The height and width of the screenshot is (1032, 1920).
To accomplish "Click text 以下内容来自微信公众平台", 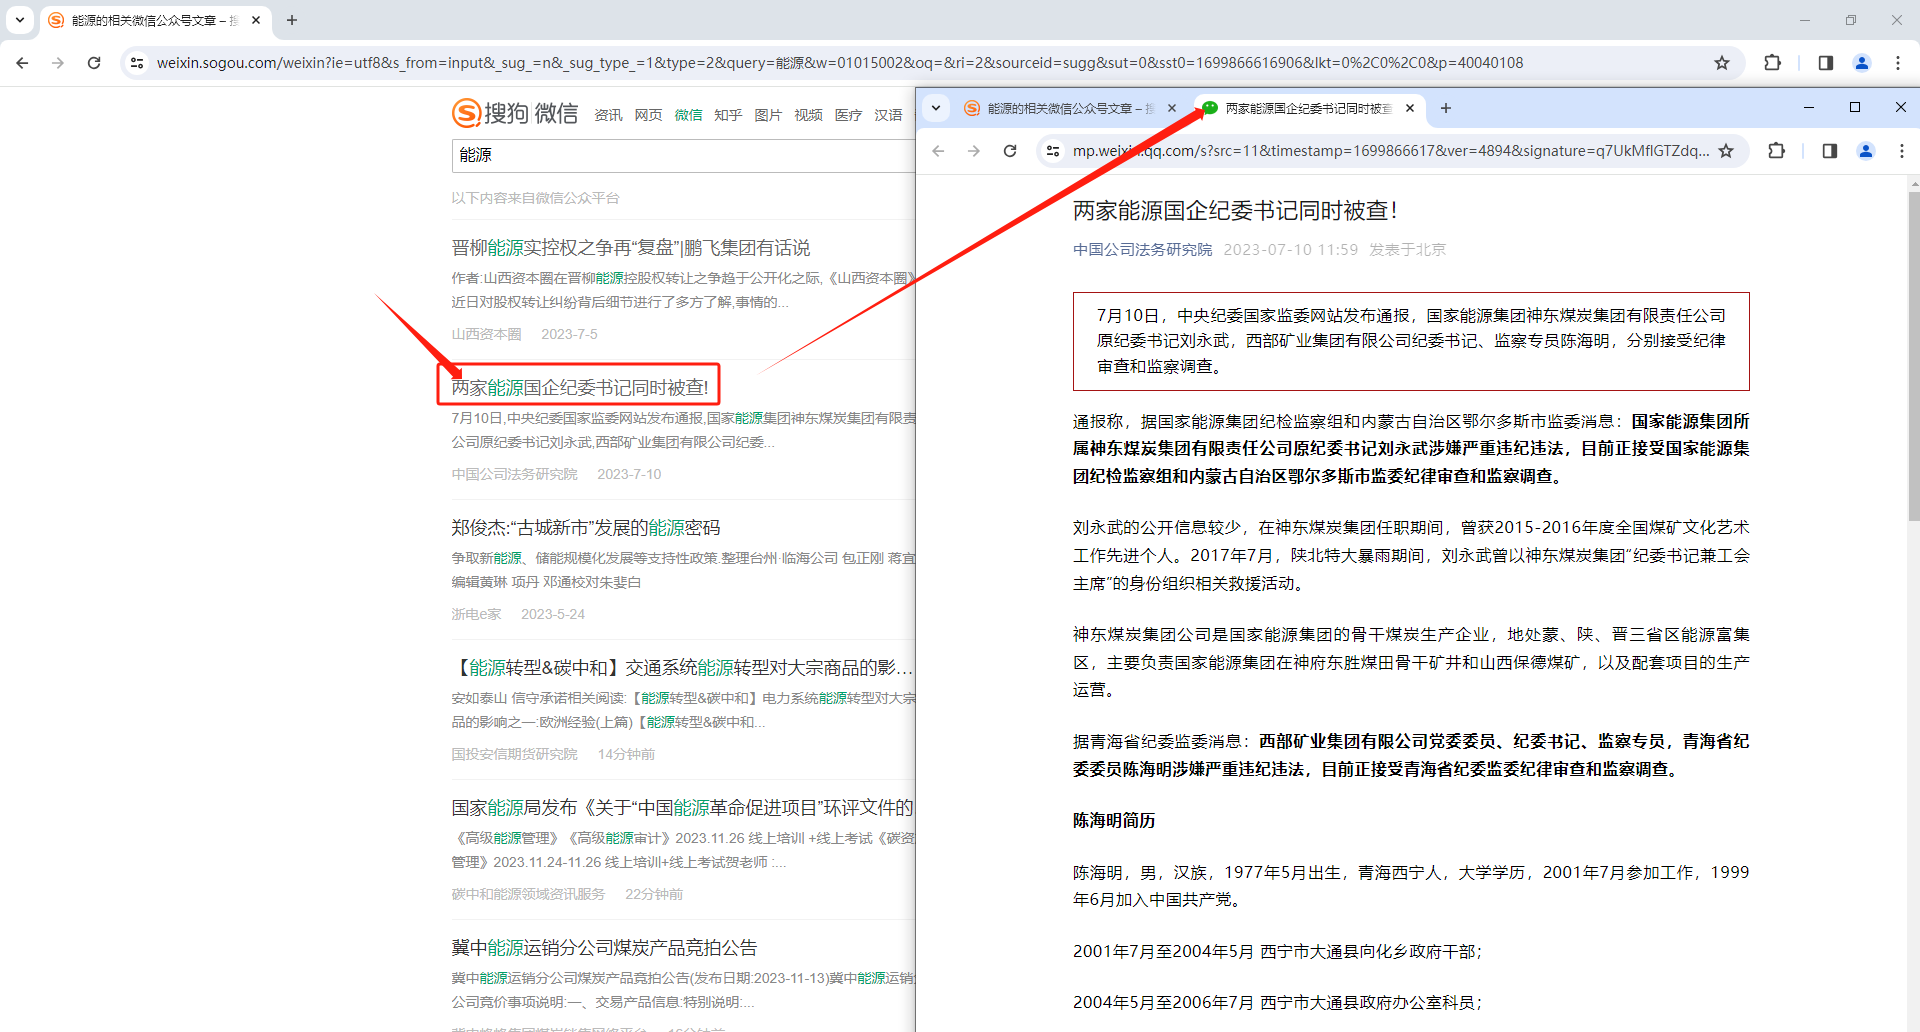I will pyautogui.click(x=535, y=198).
